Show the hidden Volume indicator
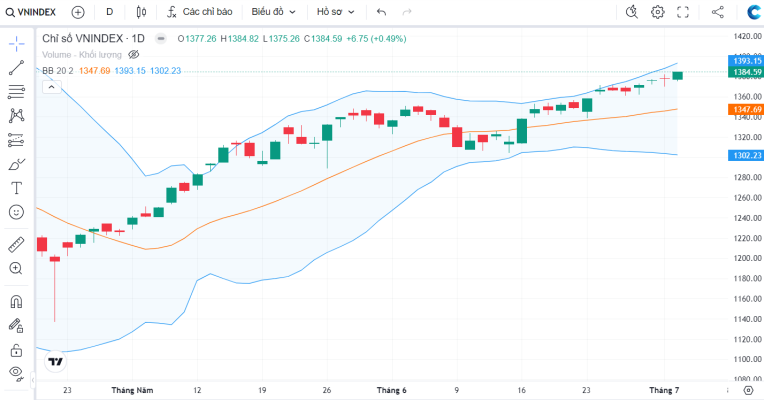The image size is (764, 400). click(x=134, y=55)
